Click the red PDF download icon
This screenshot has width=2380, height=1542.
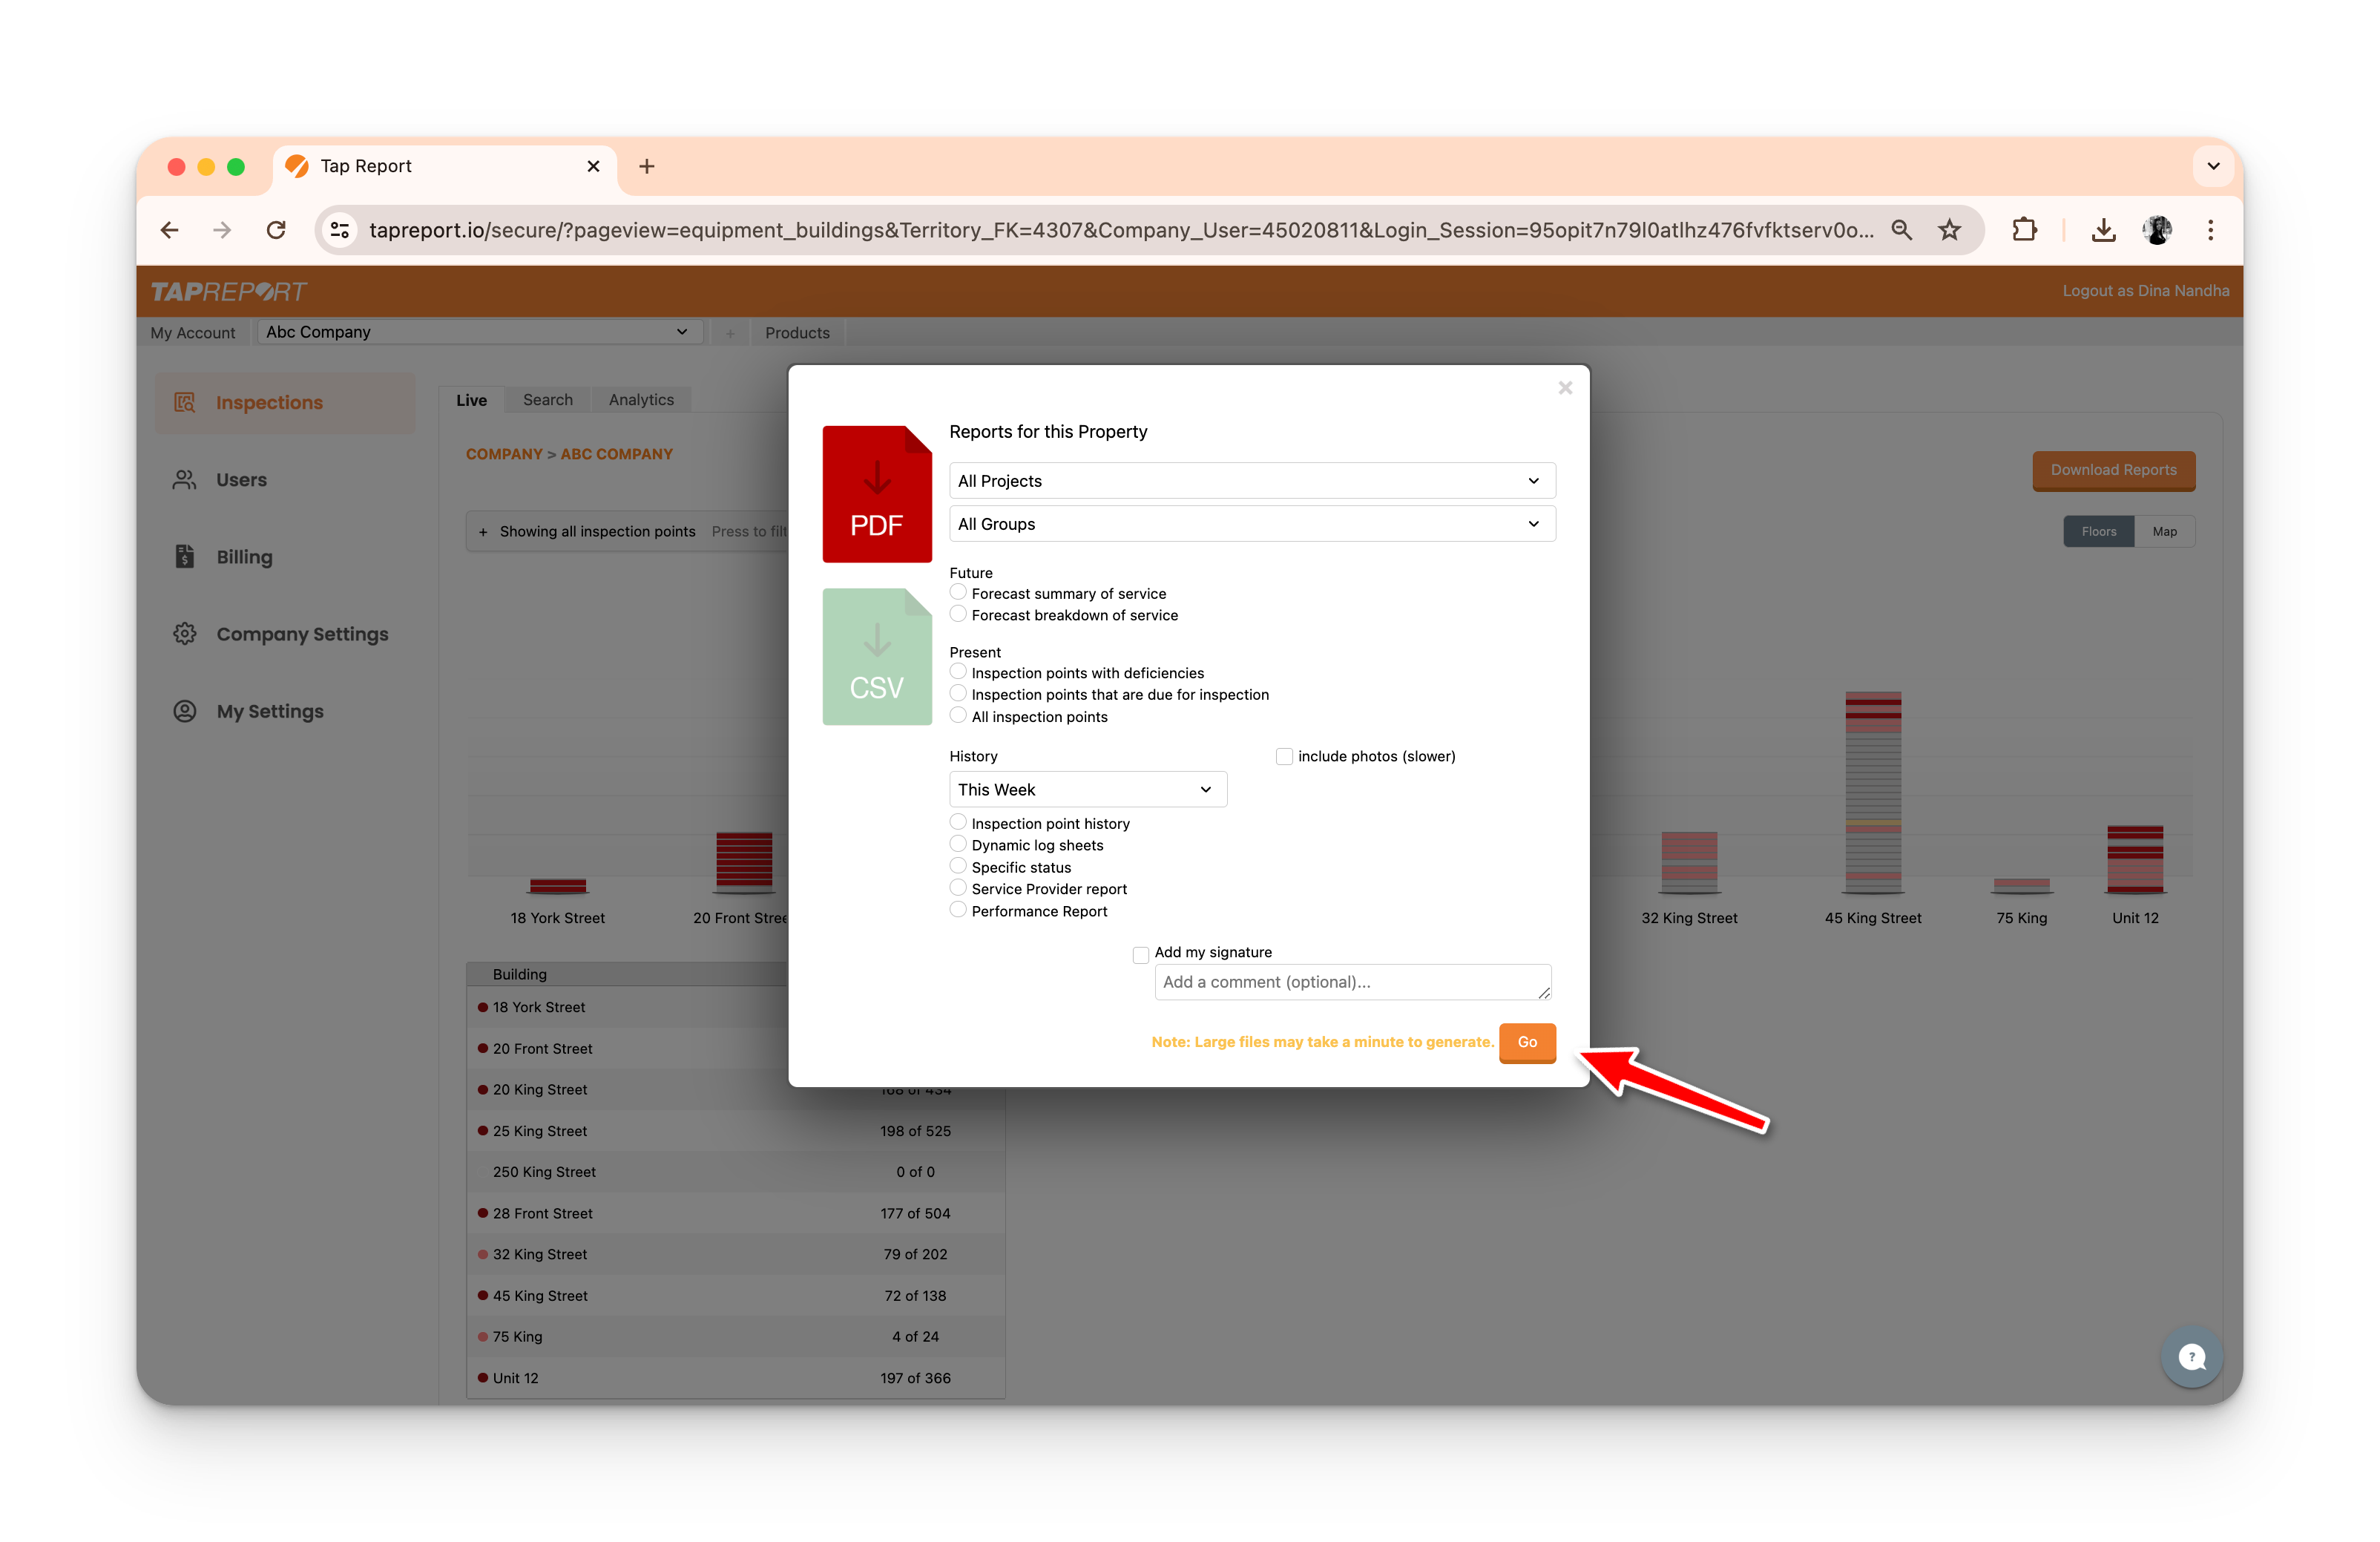876,494
